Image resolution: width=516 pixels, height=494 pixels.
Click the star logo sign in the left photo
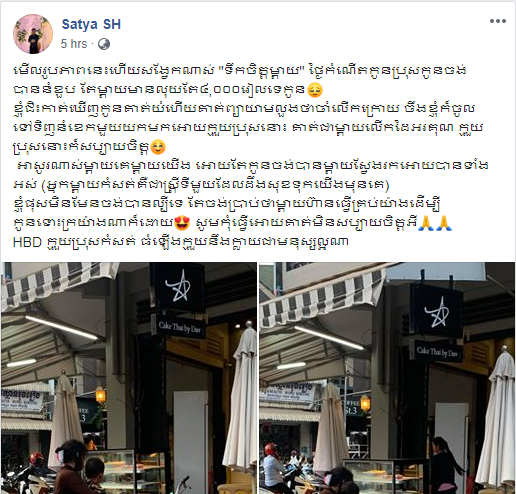pyautogui.click(x=177, y=287)
